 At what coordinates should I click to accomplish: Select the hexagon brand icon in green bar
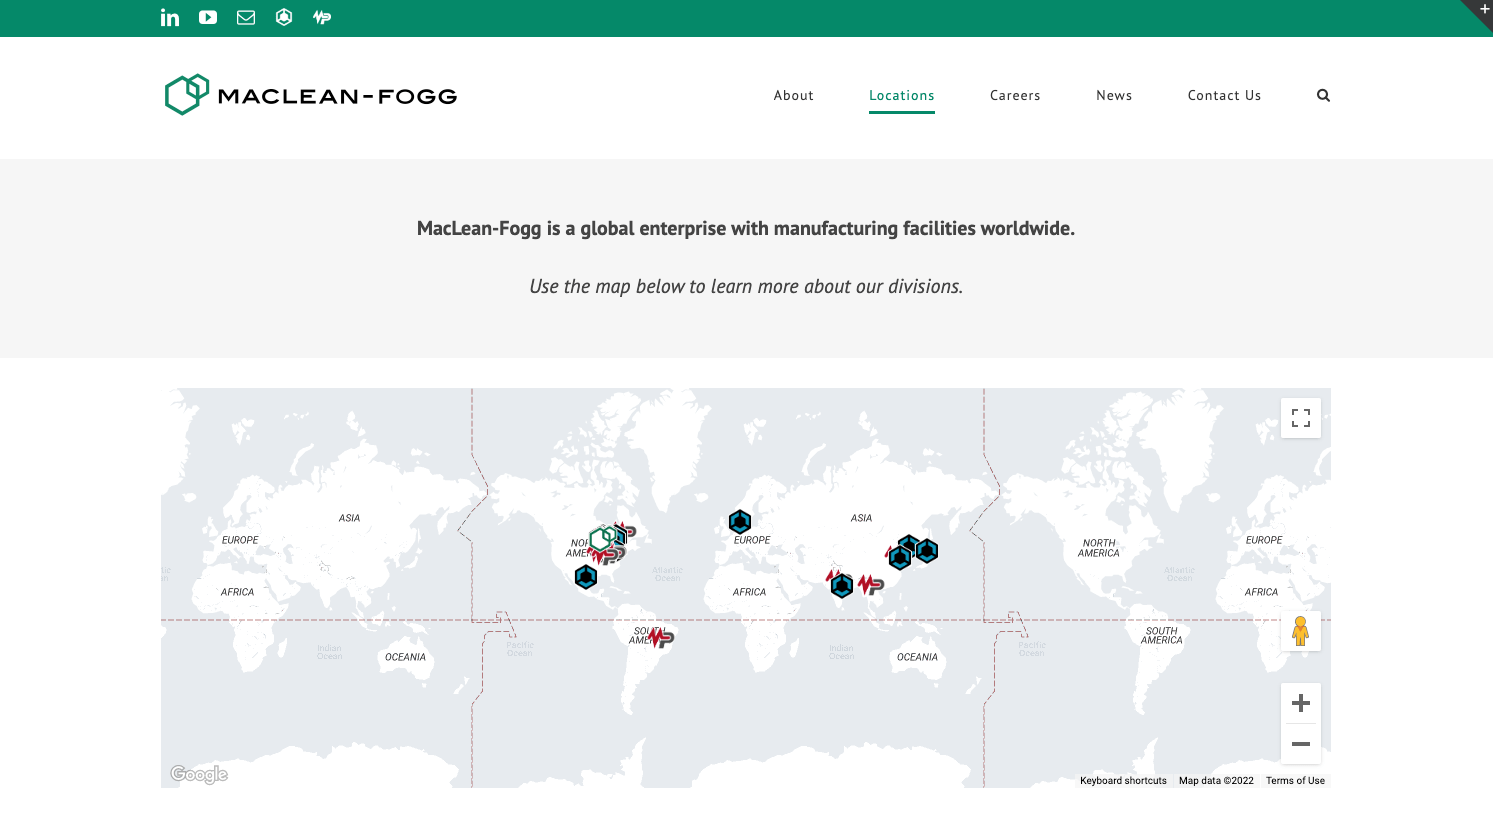click(x=283, y=17)
